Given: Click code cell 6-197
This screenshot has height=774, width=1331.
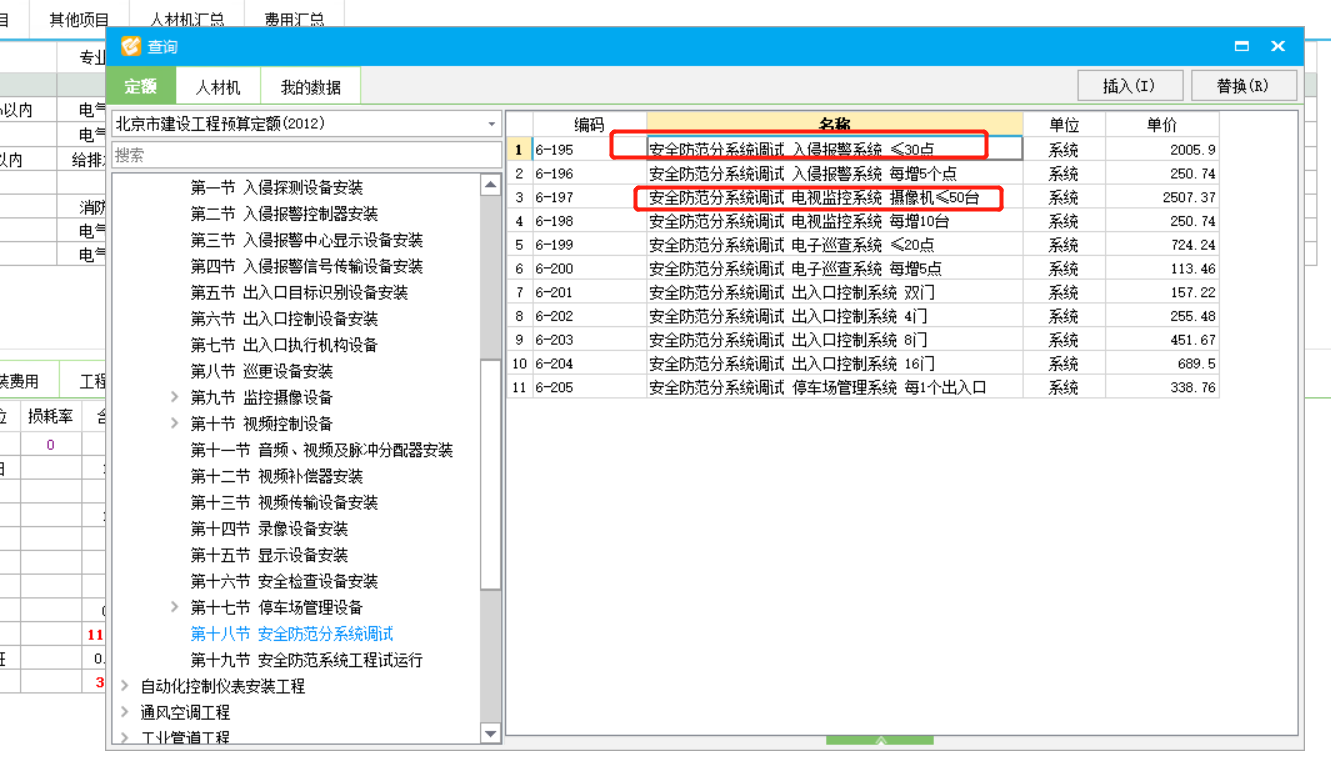Looking at the screenshot, I should coord(589,197).
